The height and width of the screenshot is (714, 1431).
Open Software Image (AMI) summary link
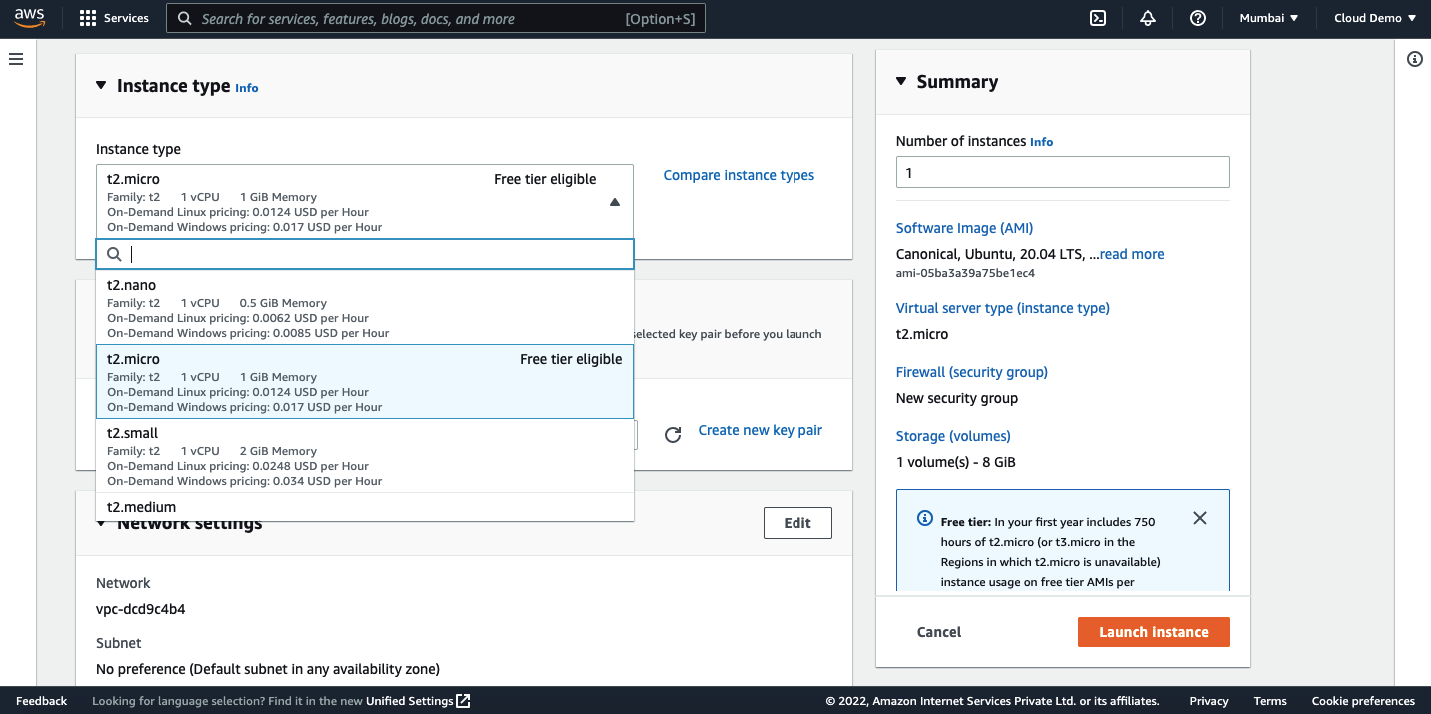tap(965, 228)
